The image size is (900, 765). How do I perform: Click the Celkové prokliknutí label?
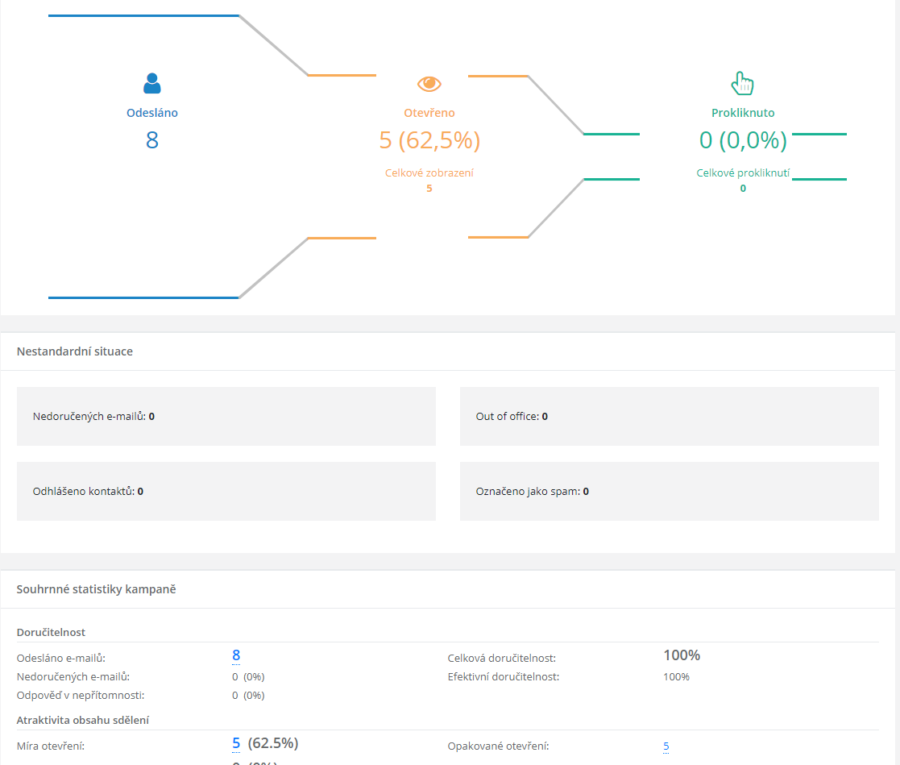pos(743,173)
